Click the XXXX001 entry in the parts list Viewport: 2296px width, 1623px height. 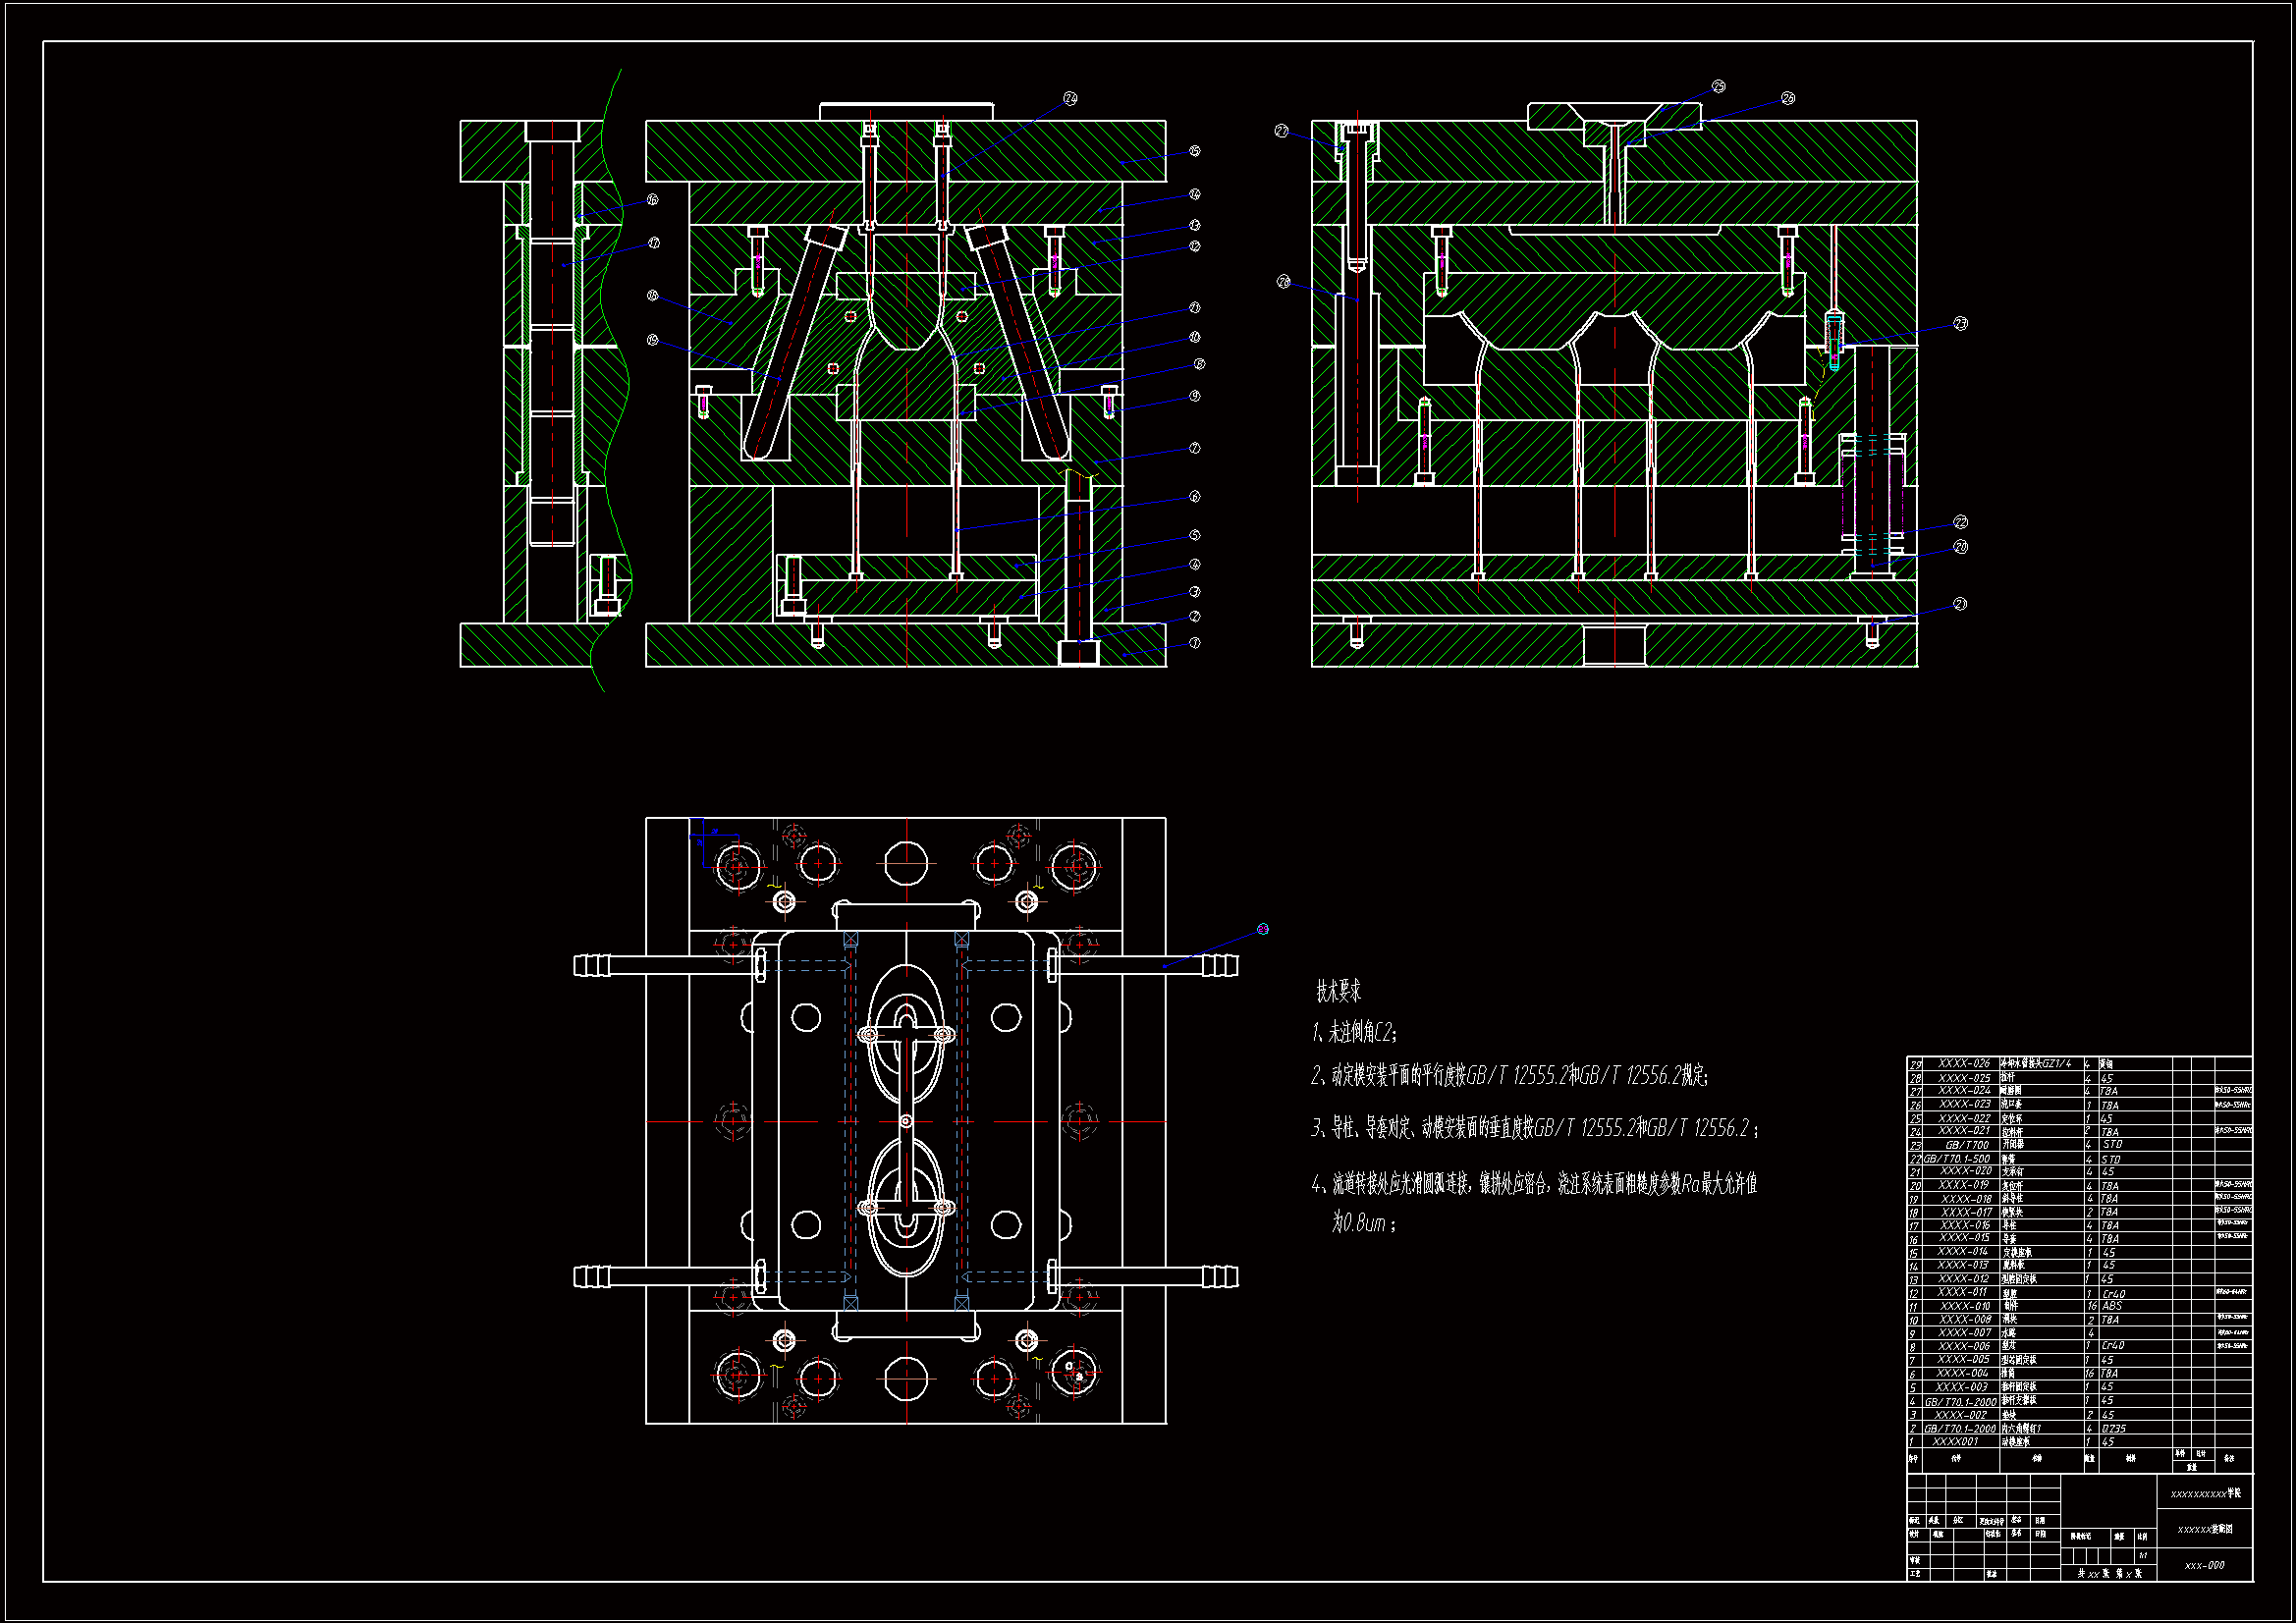pos(1955,1442)
